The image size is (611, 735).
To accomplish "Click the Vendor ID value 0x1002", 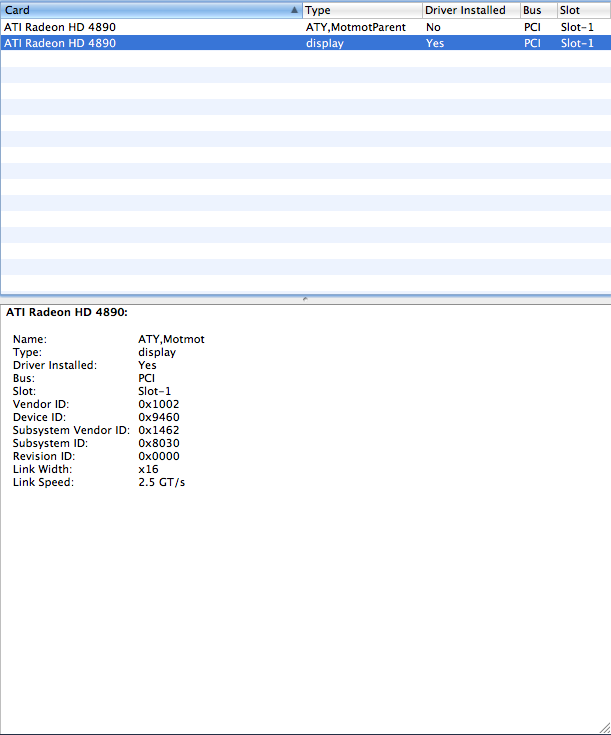I will tap(158, 404).
